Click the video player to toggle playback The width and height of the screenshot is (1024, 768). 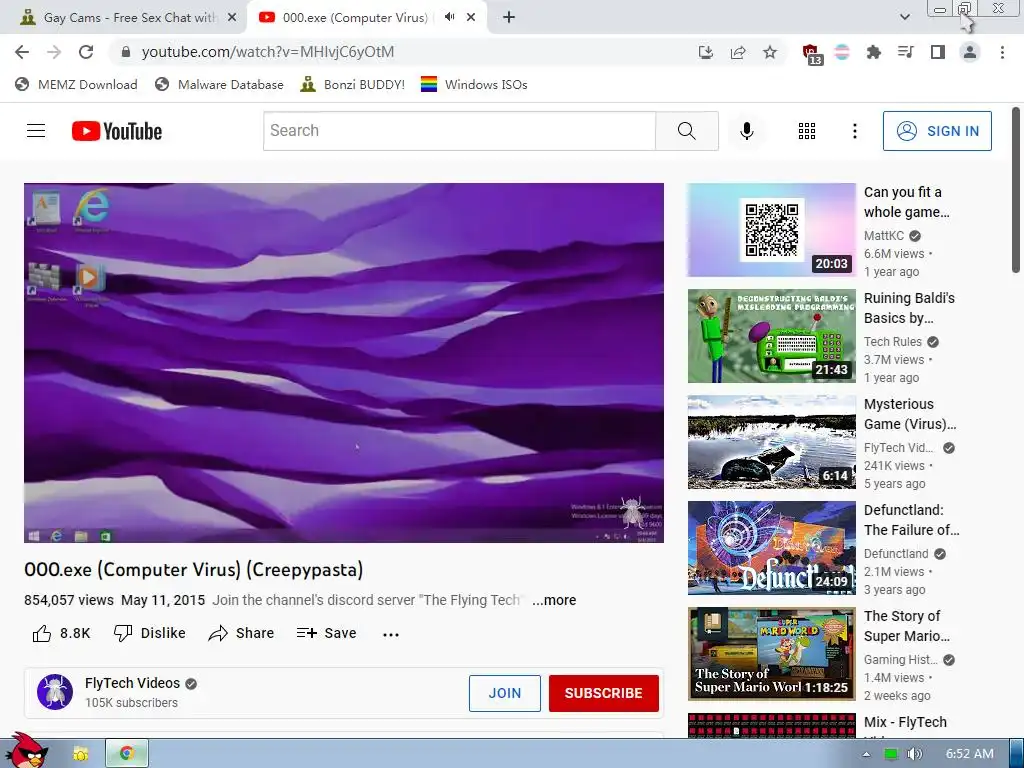click(344, 362)
